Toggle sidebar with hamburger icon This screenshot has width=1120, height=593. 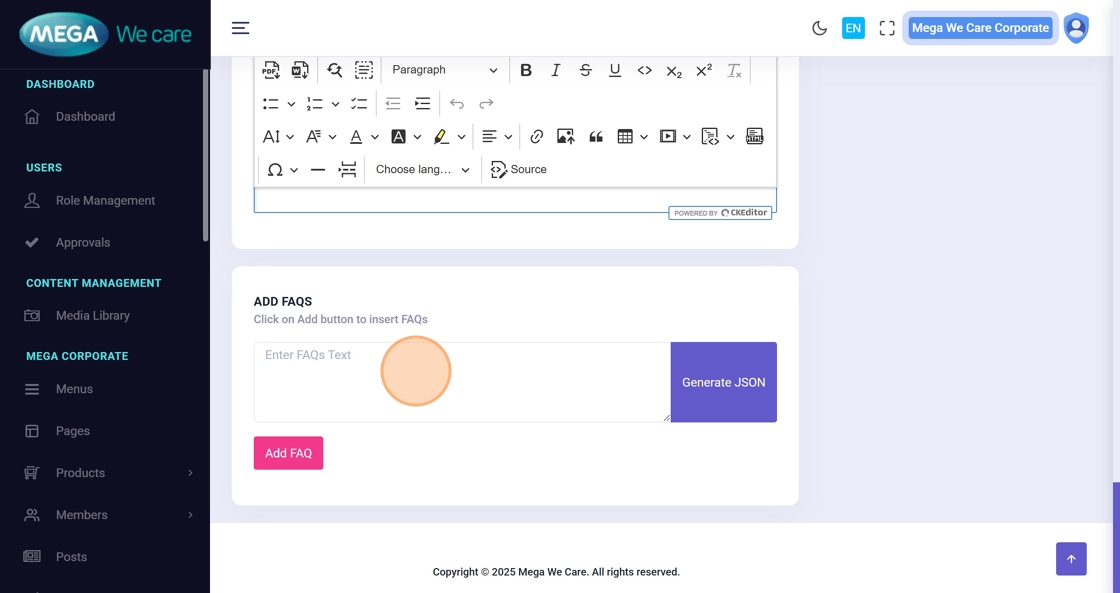coord(241,28)
